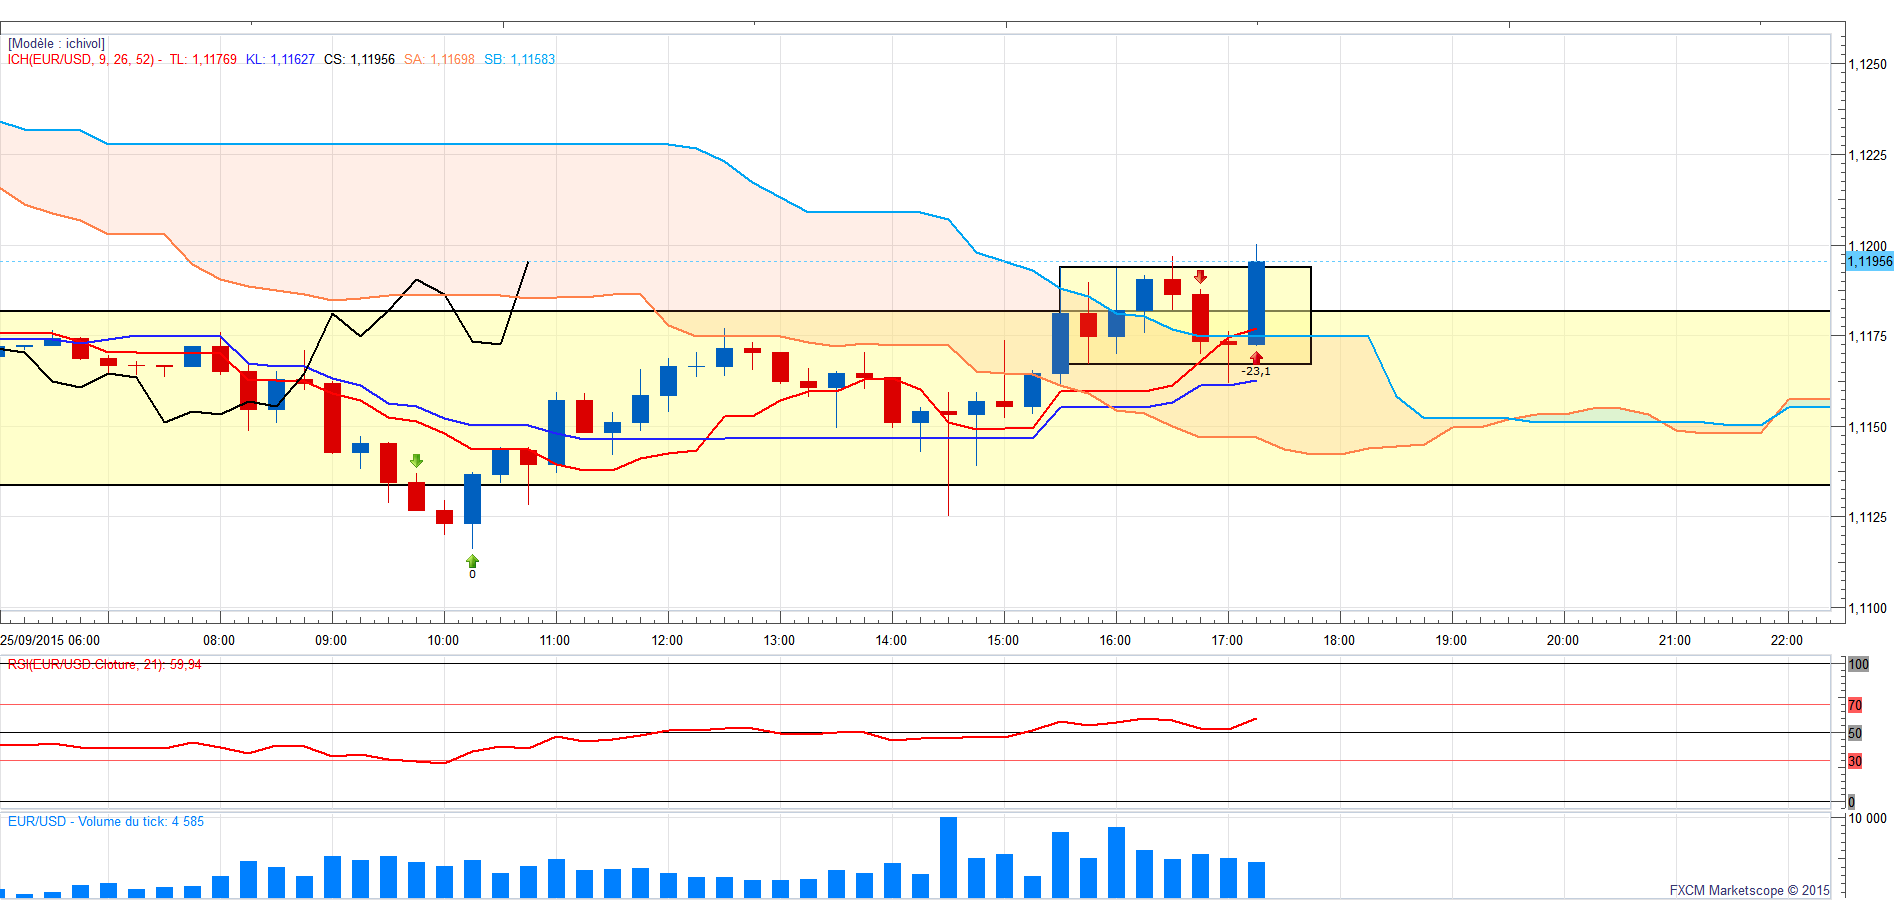This screenshot has width=1903, height=900.
Task: Select the [Modèle : ichivol] template label
Action: (x=56, y=44)
